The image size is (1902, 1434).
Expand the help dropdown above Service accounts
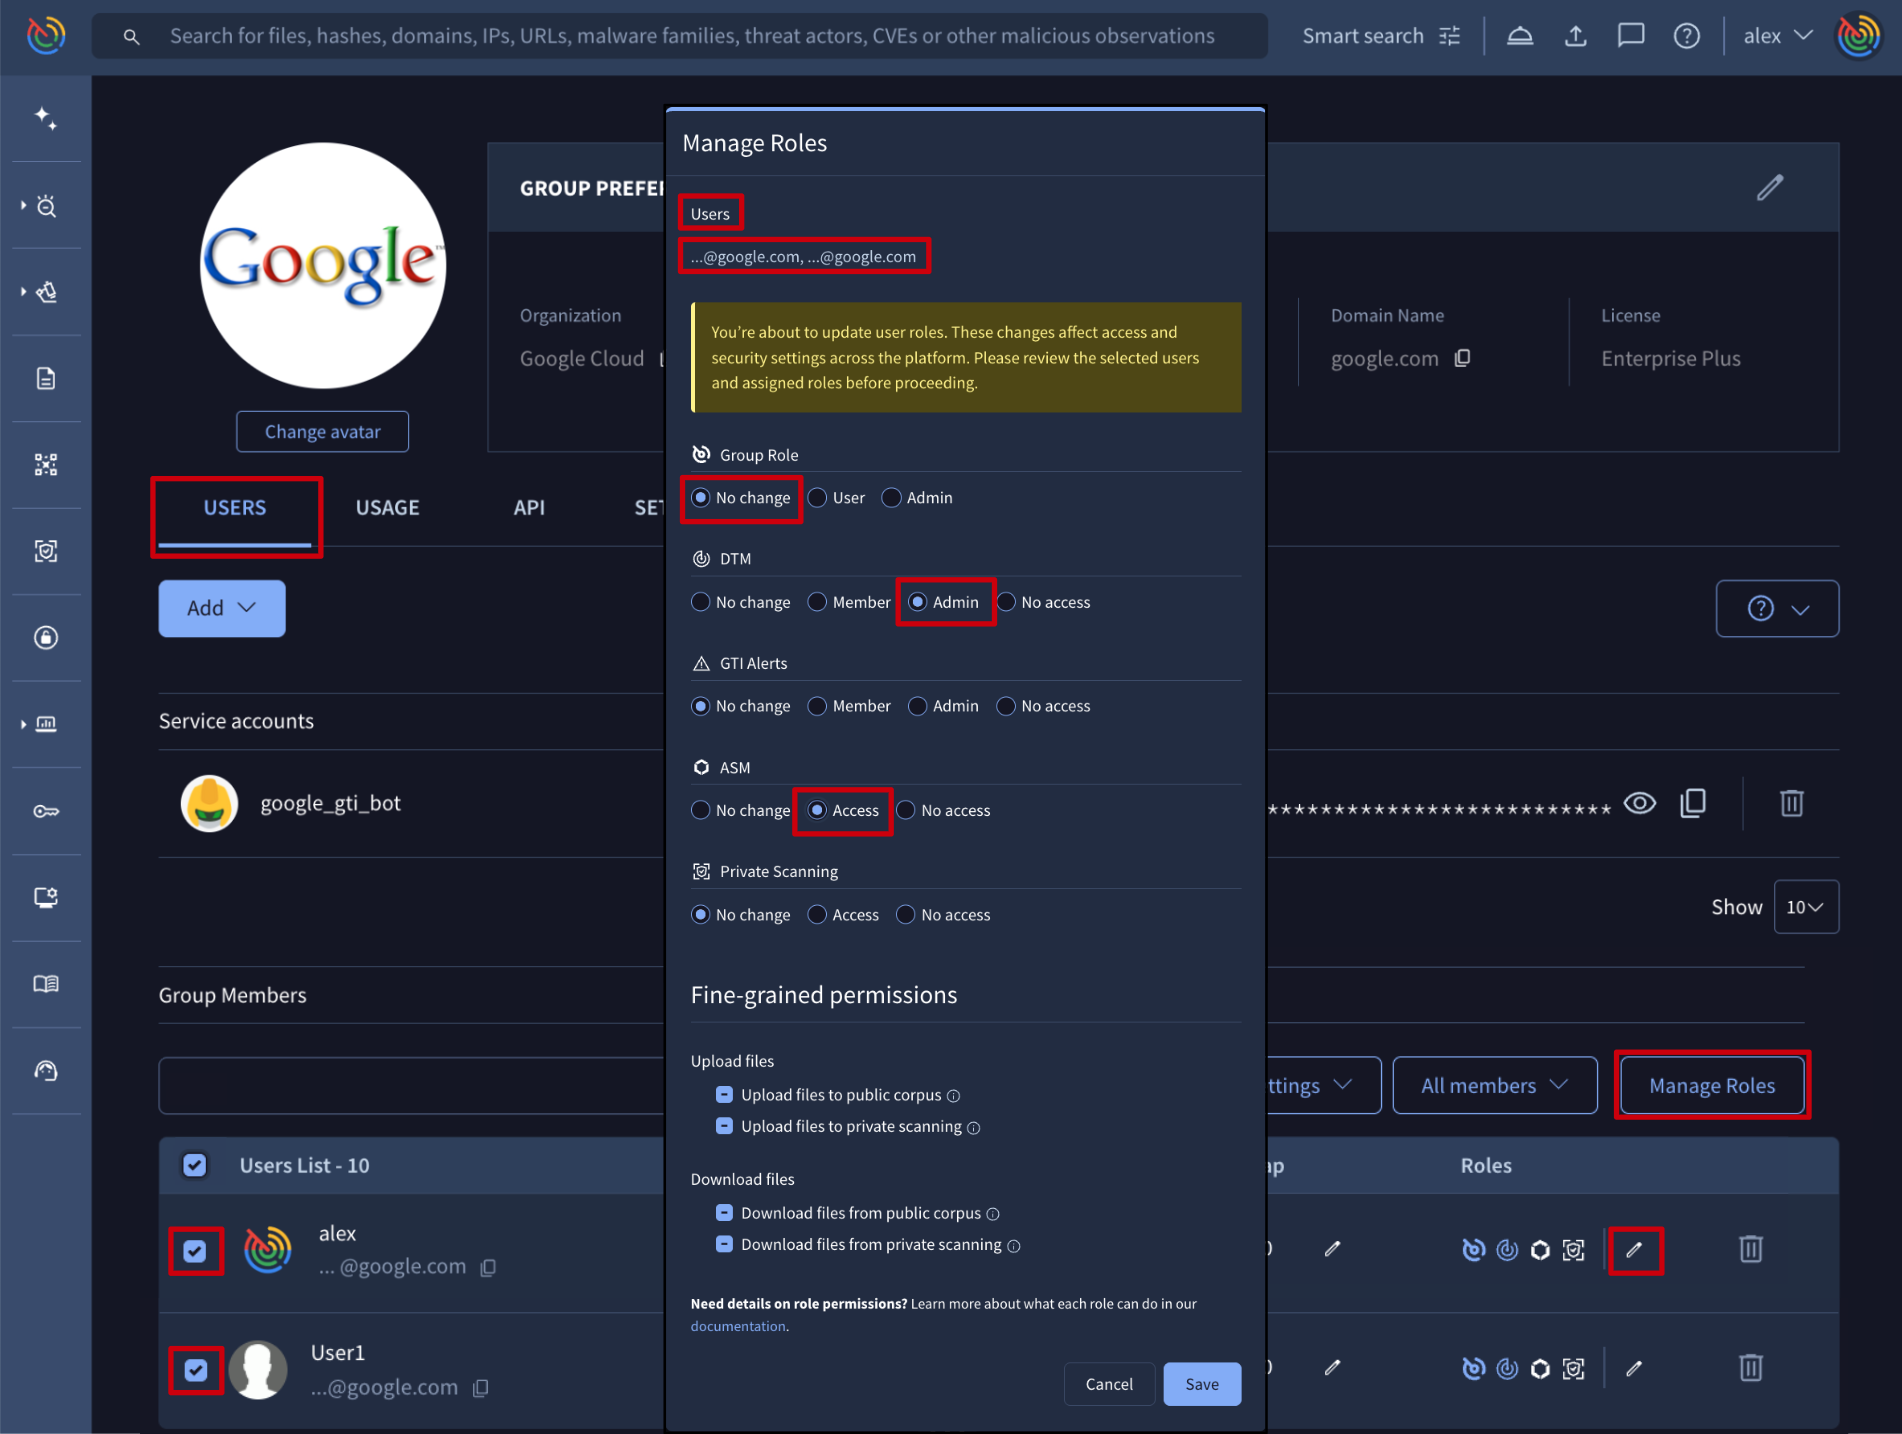coord(1777,608)
